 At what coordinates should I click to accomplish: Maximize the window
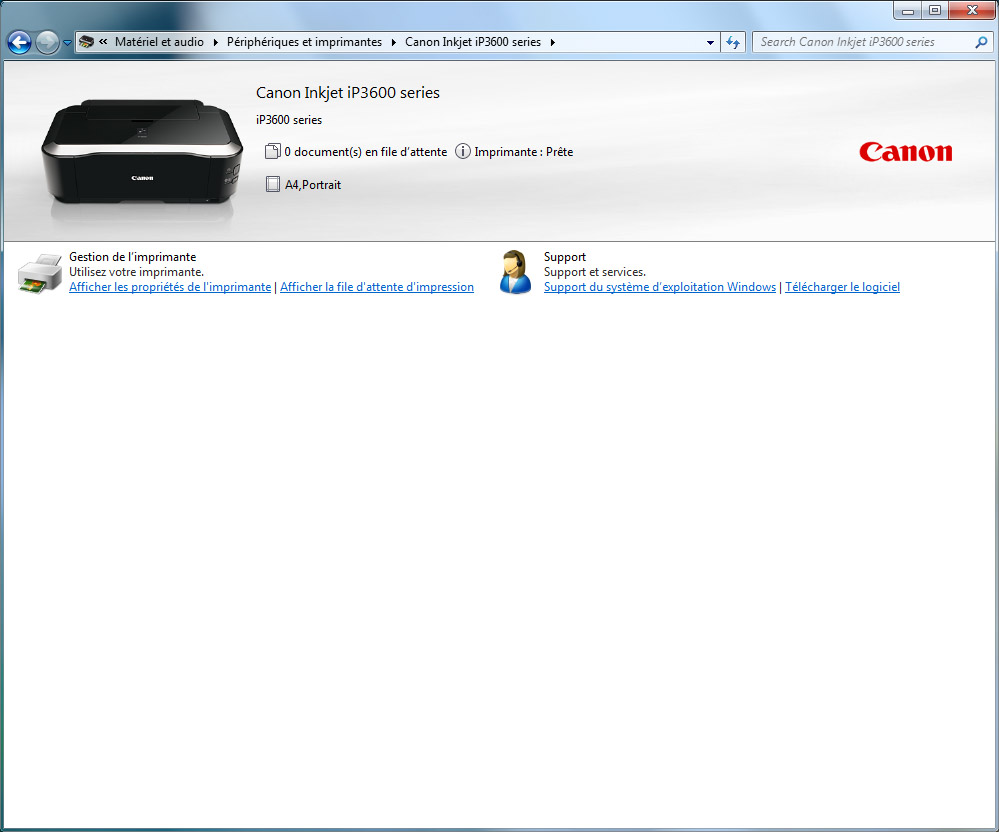pyautogui.click(x=935, y=10)
